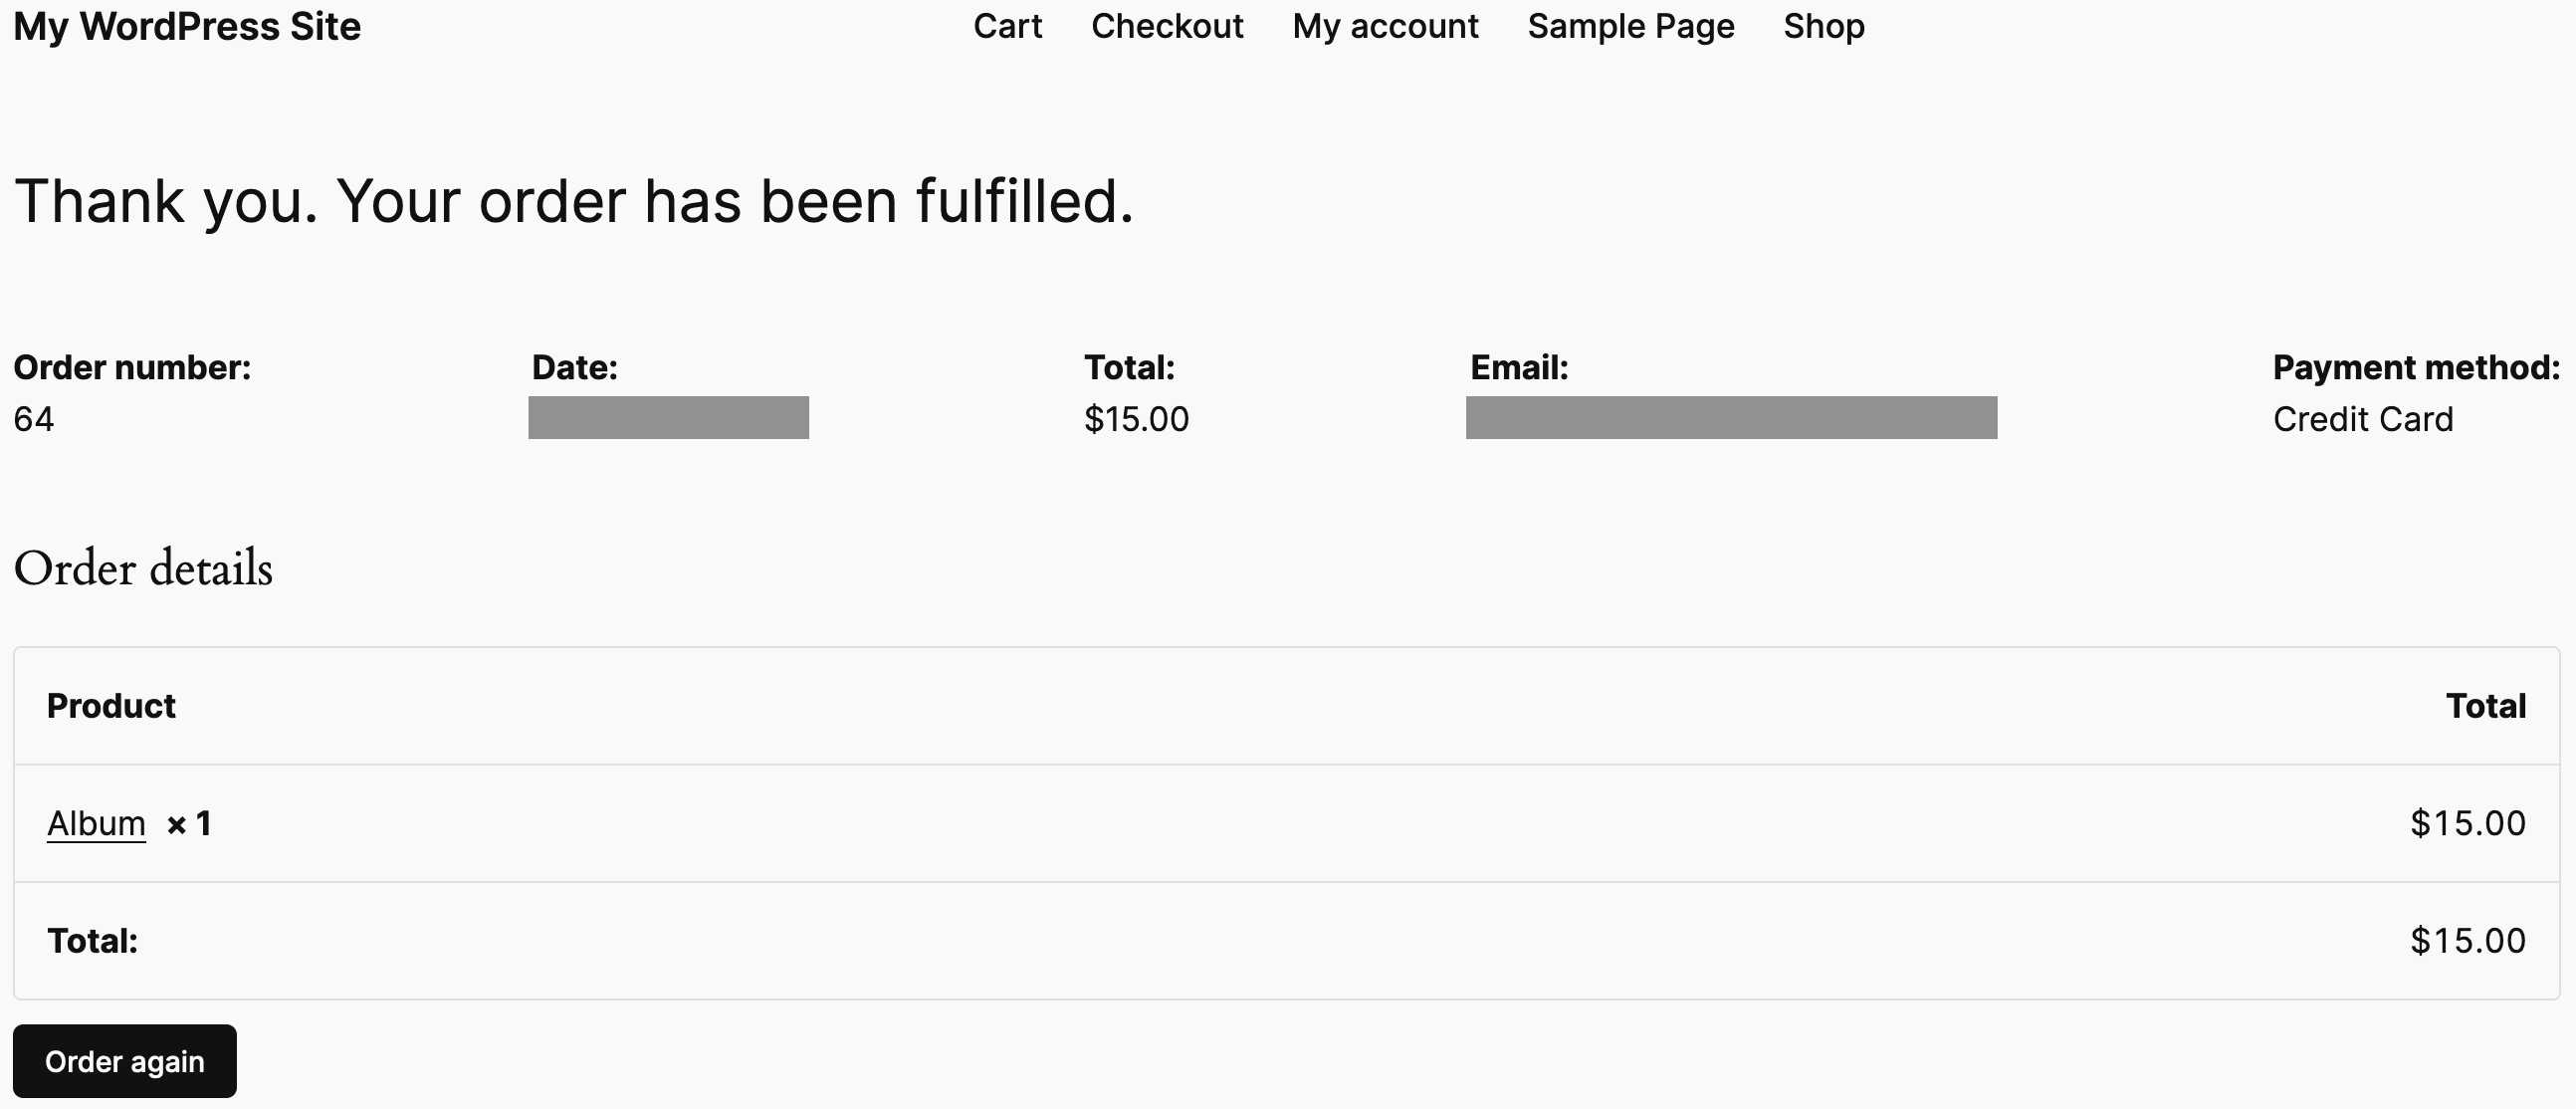2576x1109 pixels.
Task: Click the Credit Card payment method text
Action: (x=2362, y=419)
